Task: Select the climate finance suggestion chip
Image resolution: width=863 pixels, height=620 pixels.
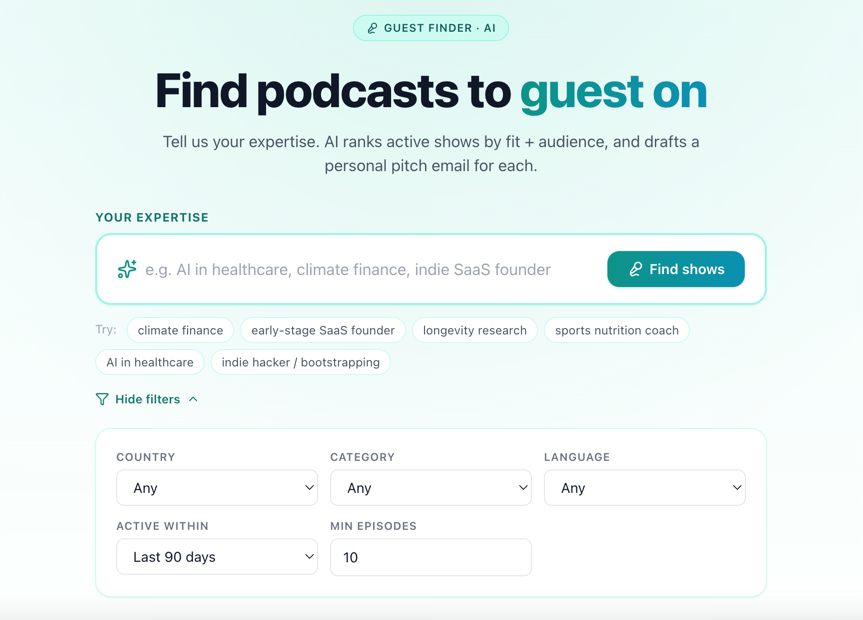Action: coord(180,330)
